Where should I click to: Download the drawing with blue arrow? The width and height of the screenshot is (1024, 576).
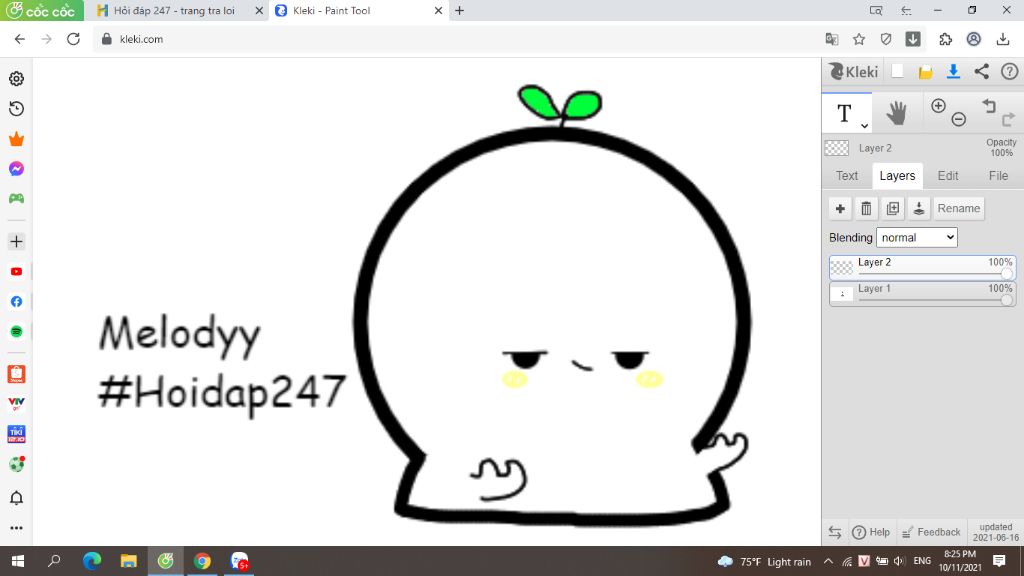(x=953, y=71)
